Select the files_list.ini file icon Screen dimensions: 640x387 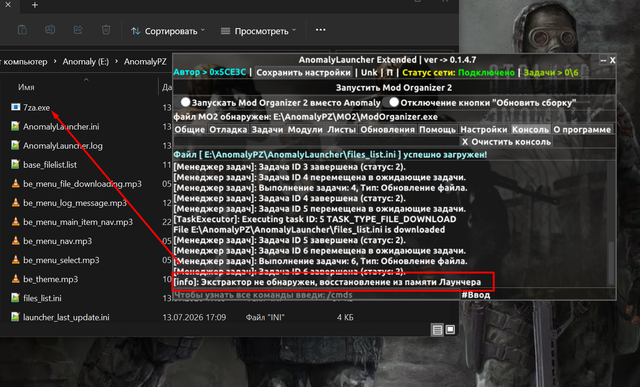pos(16,298)
